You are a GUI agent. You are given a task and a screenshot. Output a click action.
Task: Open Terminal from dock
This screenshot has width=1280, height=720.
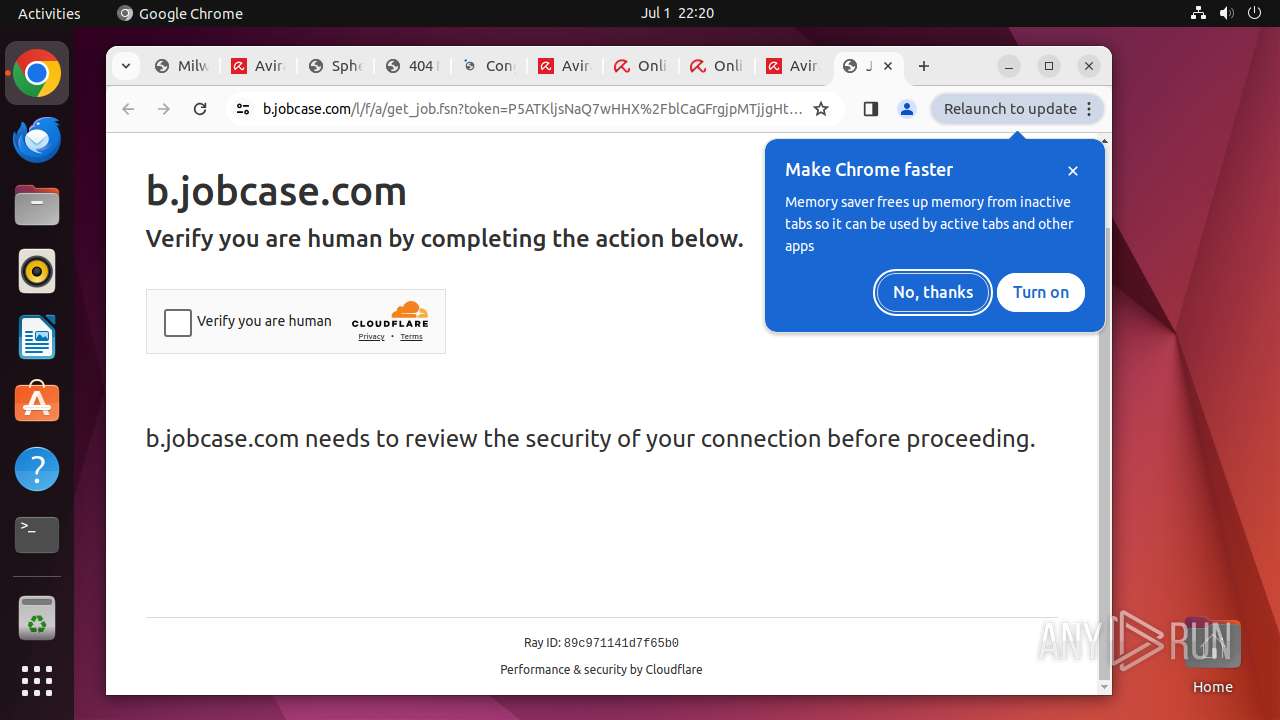coord(37,535)
